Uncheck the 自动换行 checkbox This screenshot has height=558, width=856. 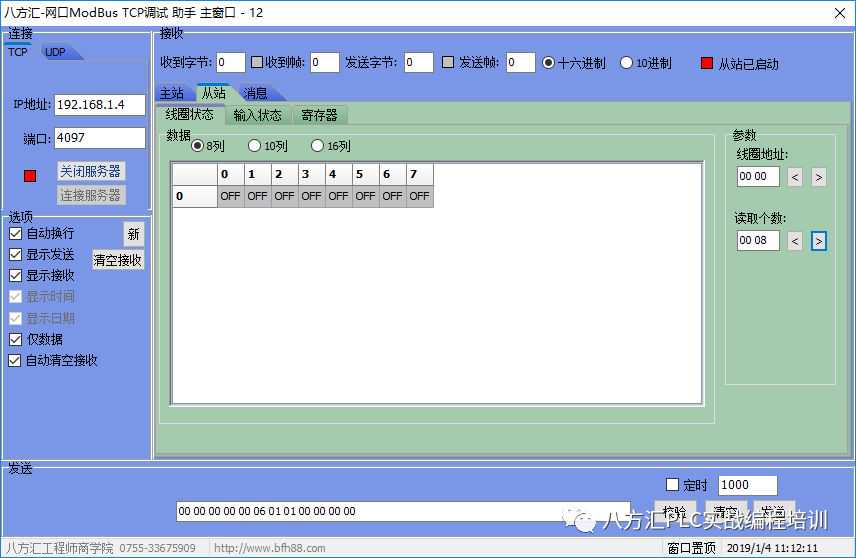15,233
